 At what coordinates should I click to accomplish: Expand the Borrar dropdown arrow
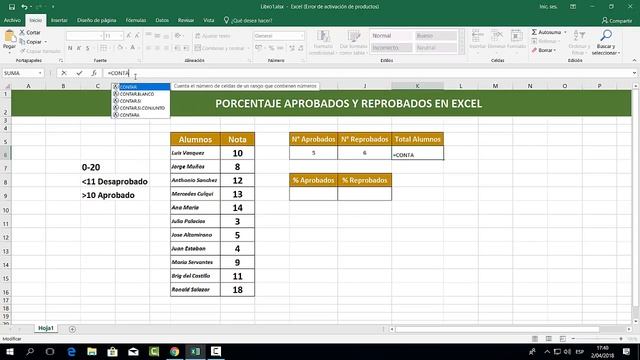click(555, 50)
